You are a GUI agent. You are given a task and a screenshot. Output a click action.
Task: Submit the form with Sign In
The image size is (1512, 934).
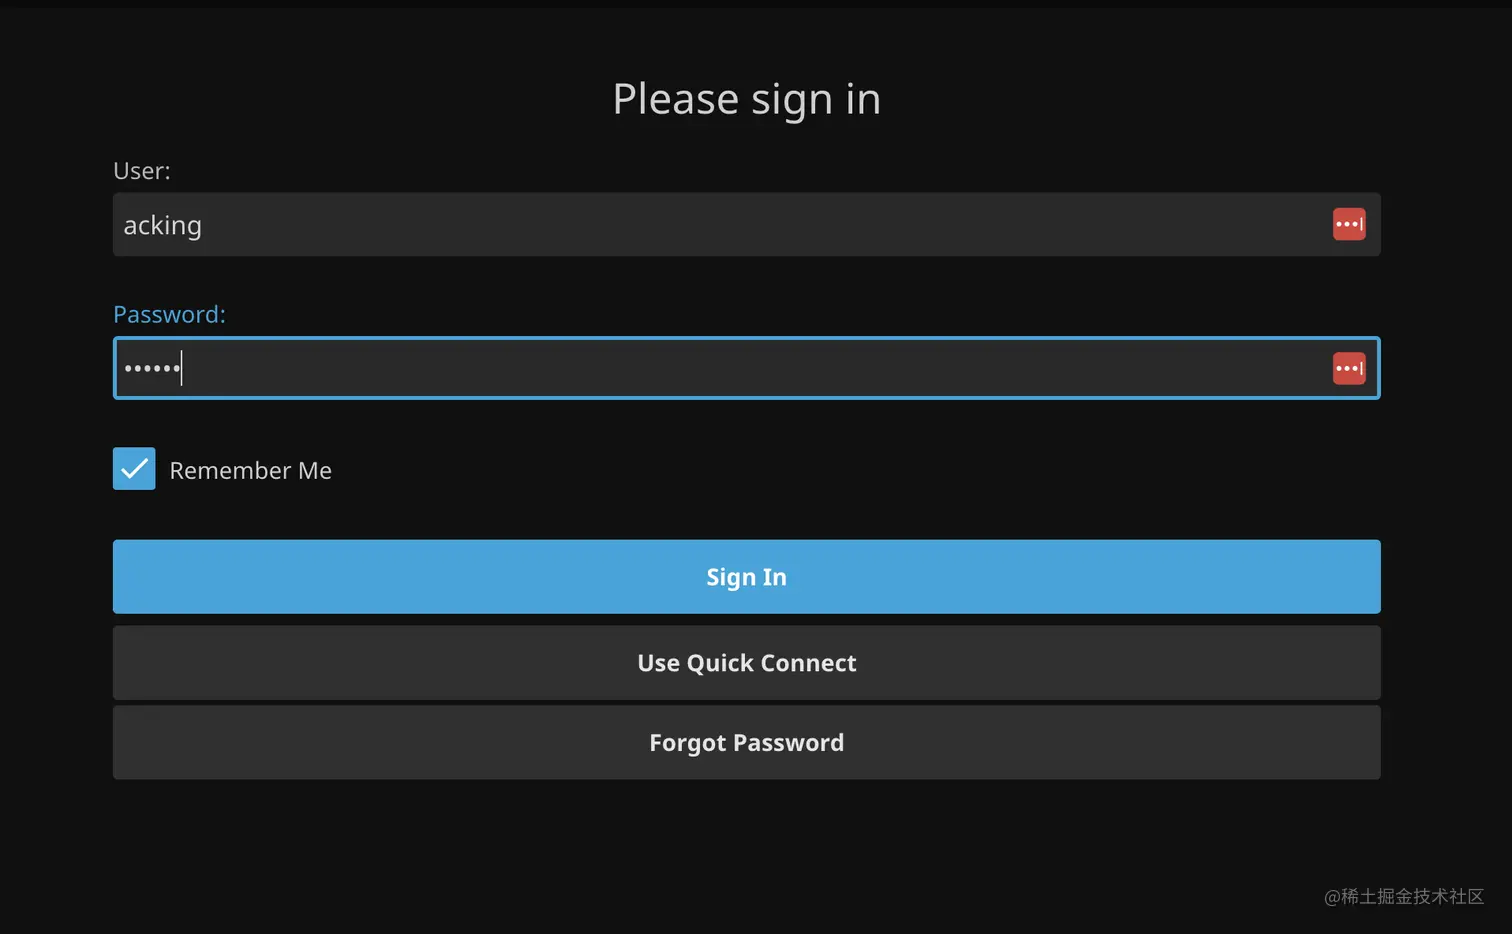[x=746, y=577]
